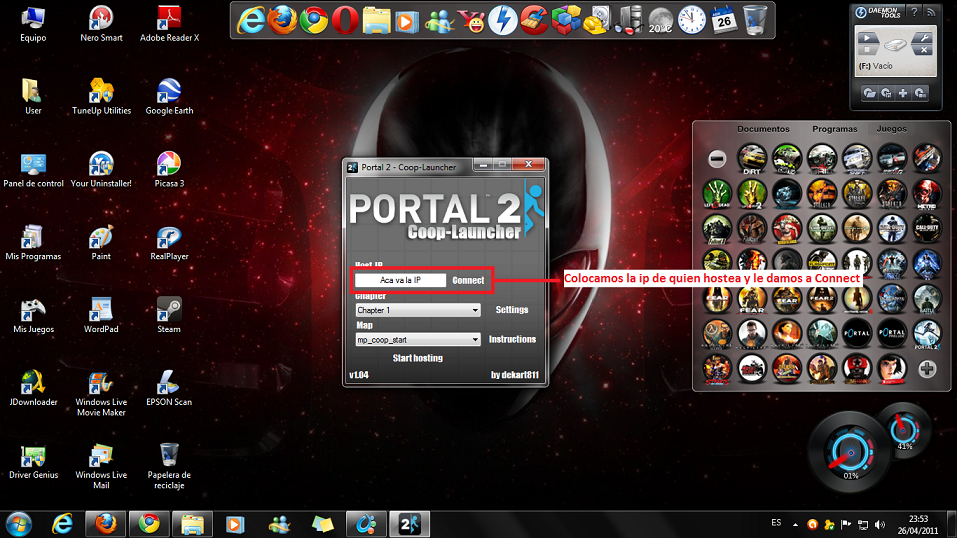Viewport: 957px width, 538px height.
Task: Open the Steam desktop shortcut
Action: click(x=169, y=315)
